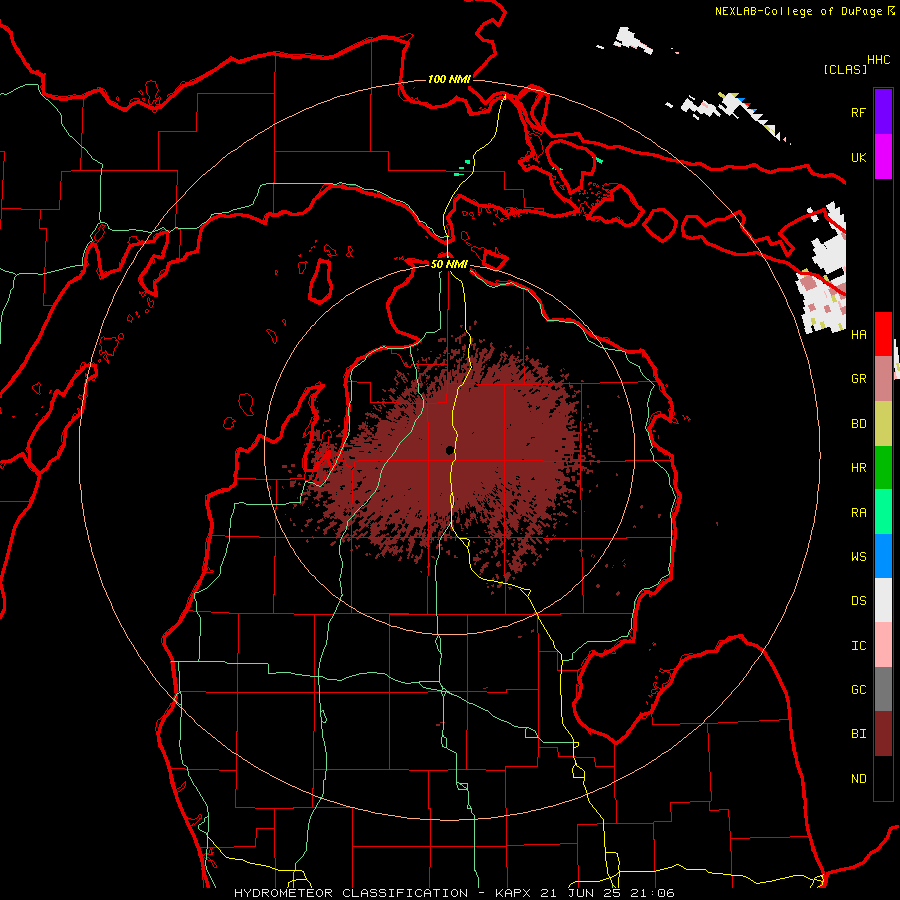Screen dimensions: 900x900
Task: Click the ND legend label
Action: pos(858,779)
